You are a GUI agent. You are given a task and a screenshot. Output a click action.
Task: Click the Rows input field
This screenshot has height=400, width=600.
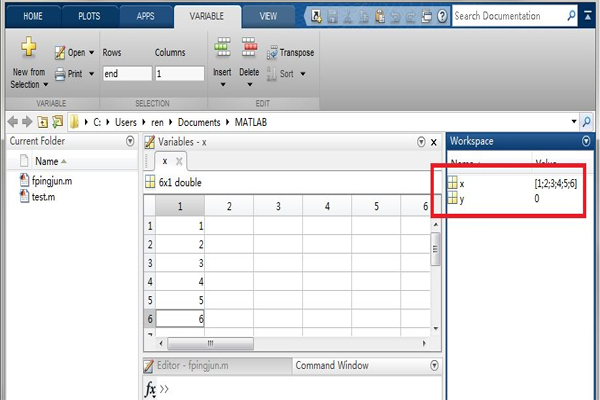127,73
